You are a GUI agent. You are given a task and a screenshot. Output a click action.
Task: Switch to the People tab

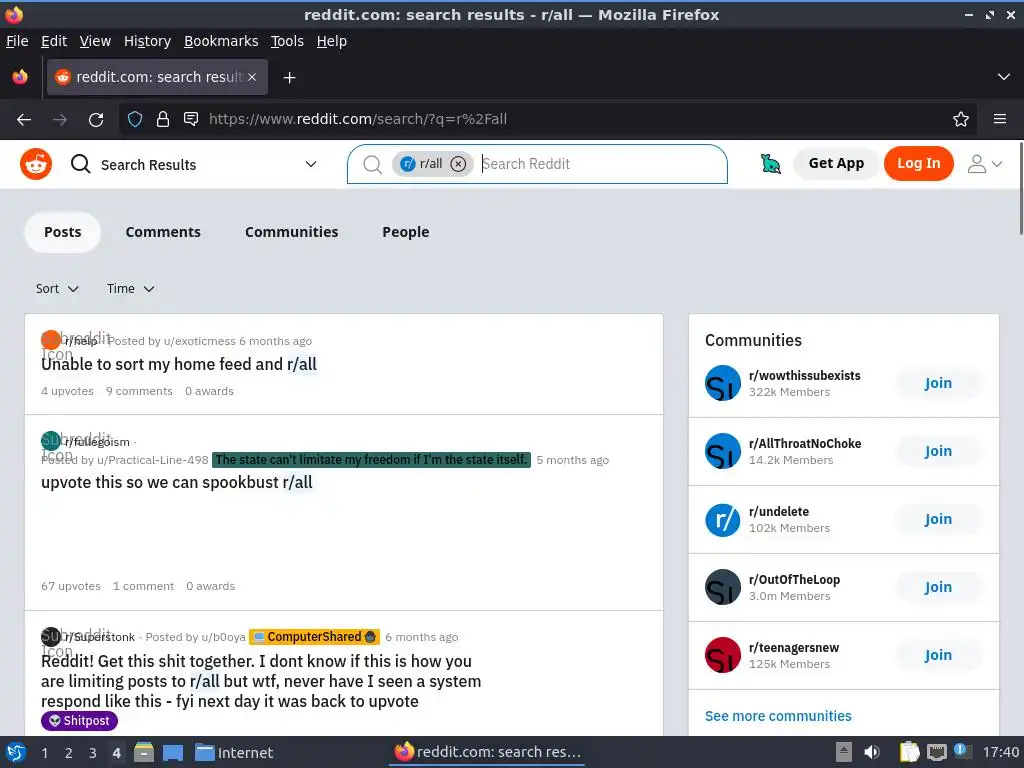pyautogui.click(x=406, y=232)
